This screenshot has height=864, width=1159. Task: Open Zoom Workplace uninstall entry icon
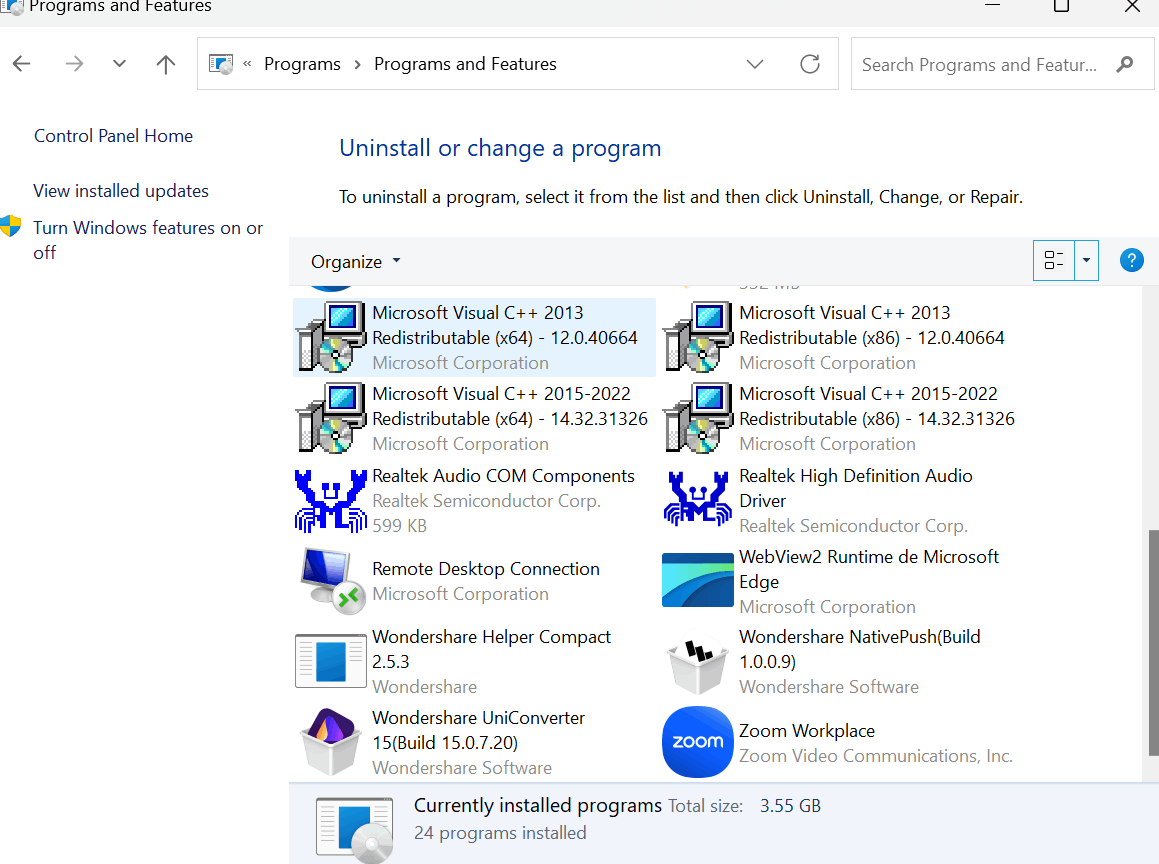click(697, 742)
